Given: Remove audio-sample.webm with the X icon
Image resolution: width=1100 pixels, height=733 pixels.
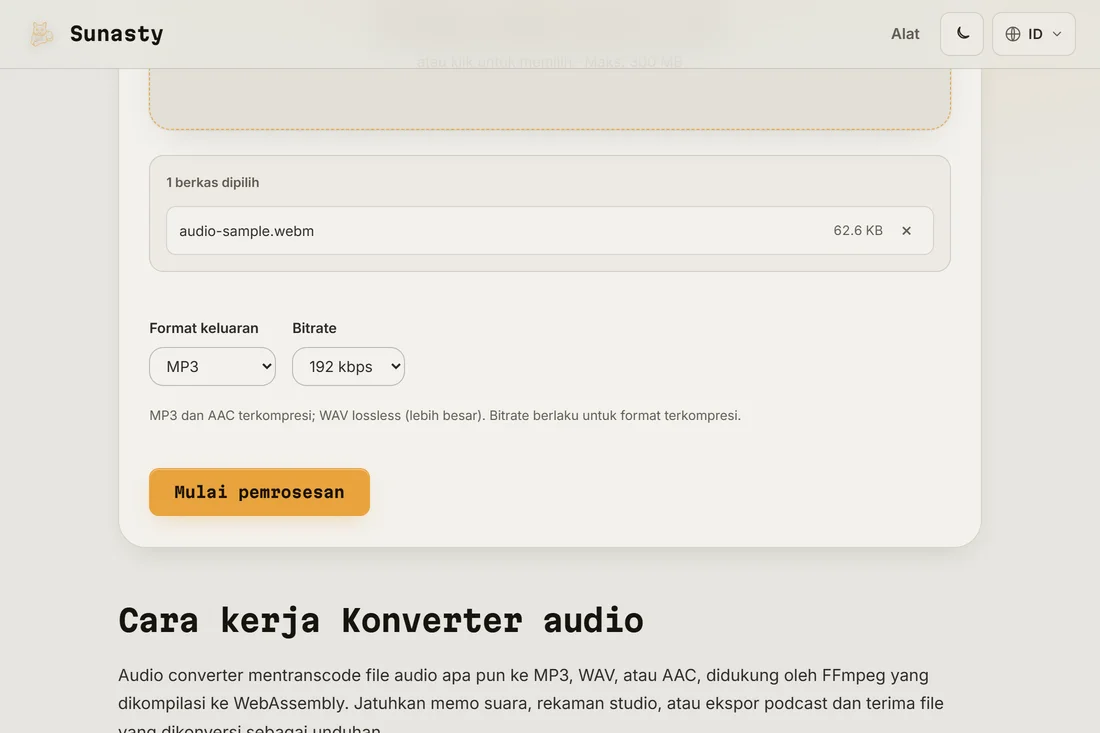Looking at the screenshot, I should [906, 231].
